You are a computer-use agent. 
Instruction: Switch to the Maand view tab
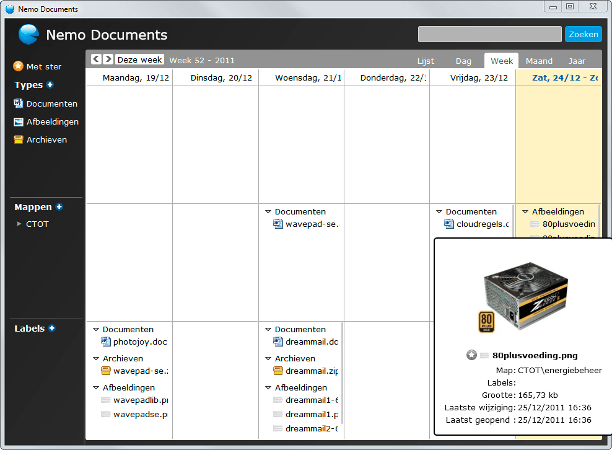tap(539, 61)
